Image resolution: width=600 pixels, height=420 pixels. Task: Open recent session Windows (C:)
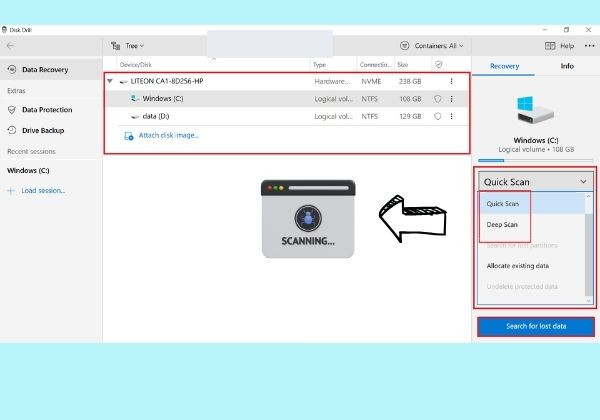click(x=28, y=171)
